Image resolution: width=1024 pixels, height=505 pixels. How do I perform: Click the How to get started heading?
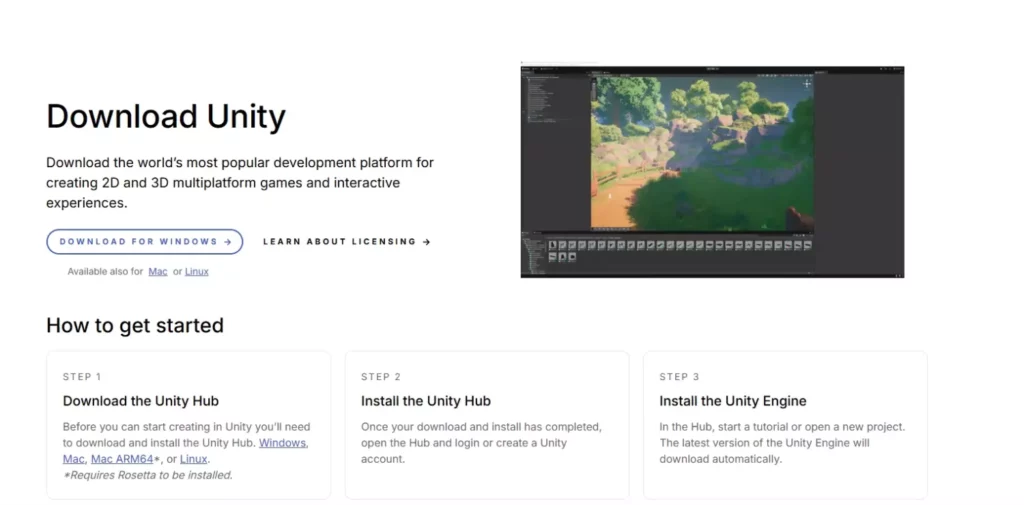point(135,325)
